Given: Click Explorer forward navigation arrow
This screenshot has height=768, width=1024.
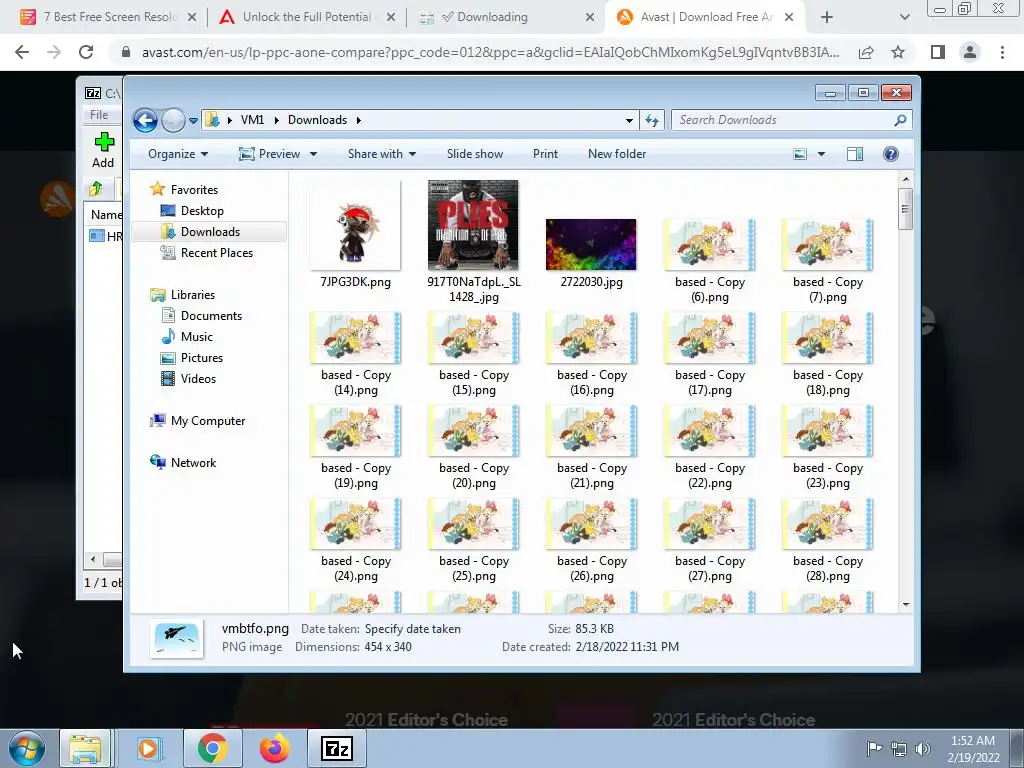Looking at the screenshot, I should coord(174,120).
